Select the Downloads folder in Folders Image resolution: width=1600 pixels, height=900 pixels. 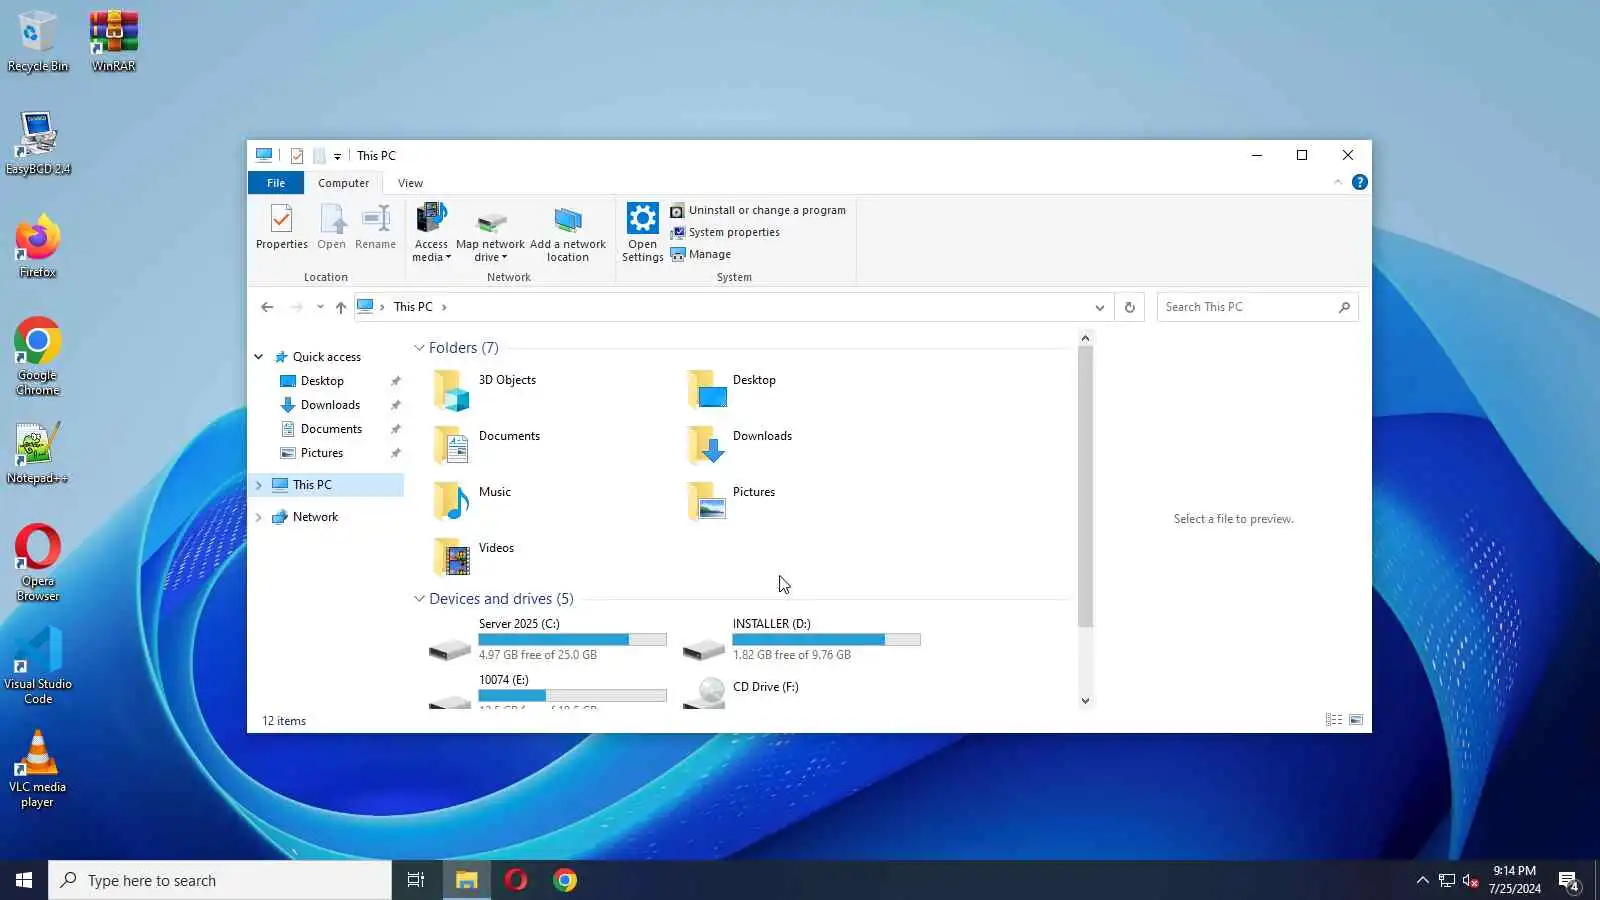(740, 445)
